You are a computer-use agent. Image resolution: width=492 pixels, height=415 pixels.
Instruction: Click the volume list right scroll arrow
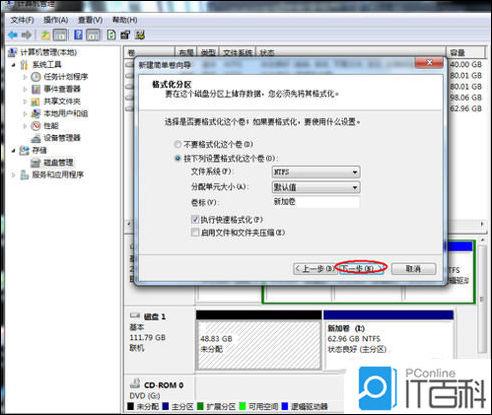(482, 224)
